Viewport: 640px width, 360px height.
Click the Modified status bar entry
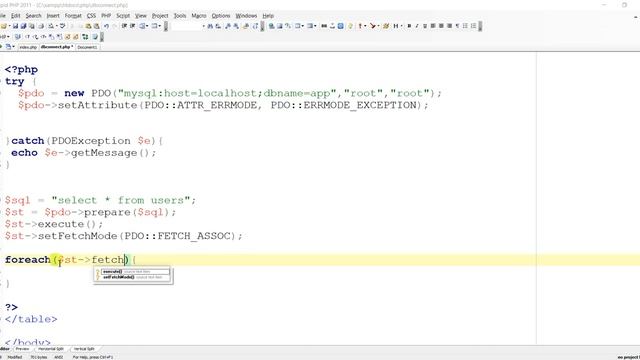pyautogui.click(x=15, y=357)
